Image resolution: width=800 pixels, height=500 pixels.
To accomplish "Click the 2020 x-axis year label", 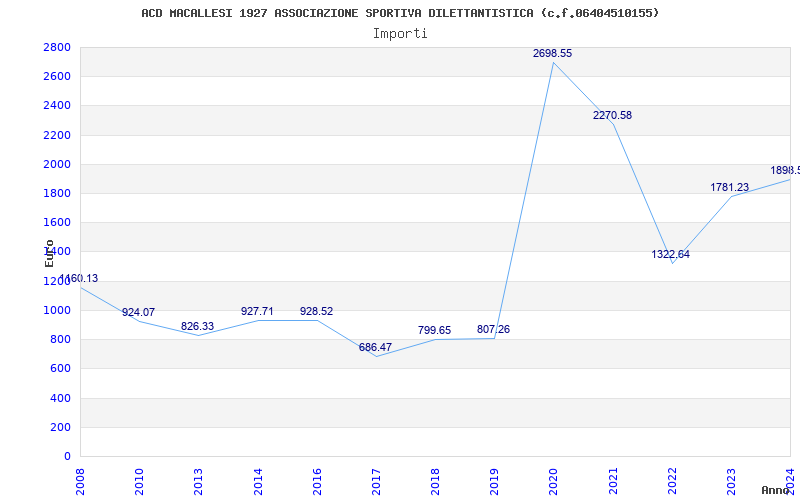I will tap(554, 482).
